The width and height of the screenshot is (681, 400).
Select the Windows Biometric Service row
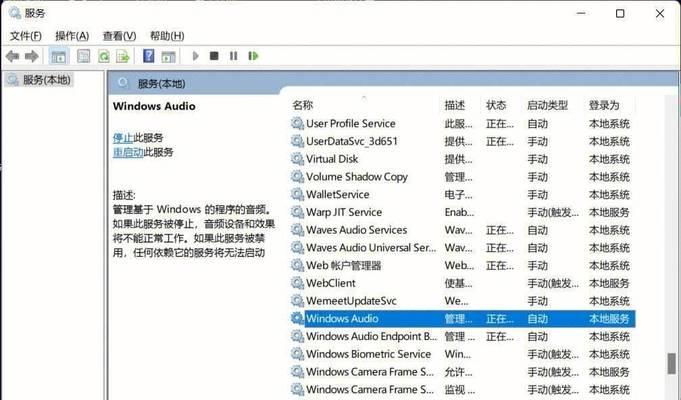tap(463, 354)
